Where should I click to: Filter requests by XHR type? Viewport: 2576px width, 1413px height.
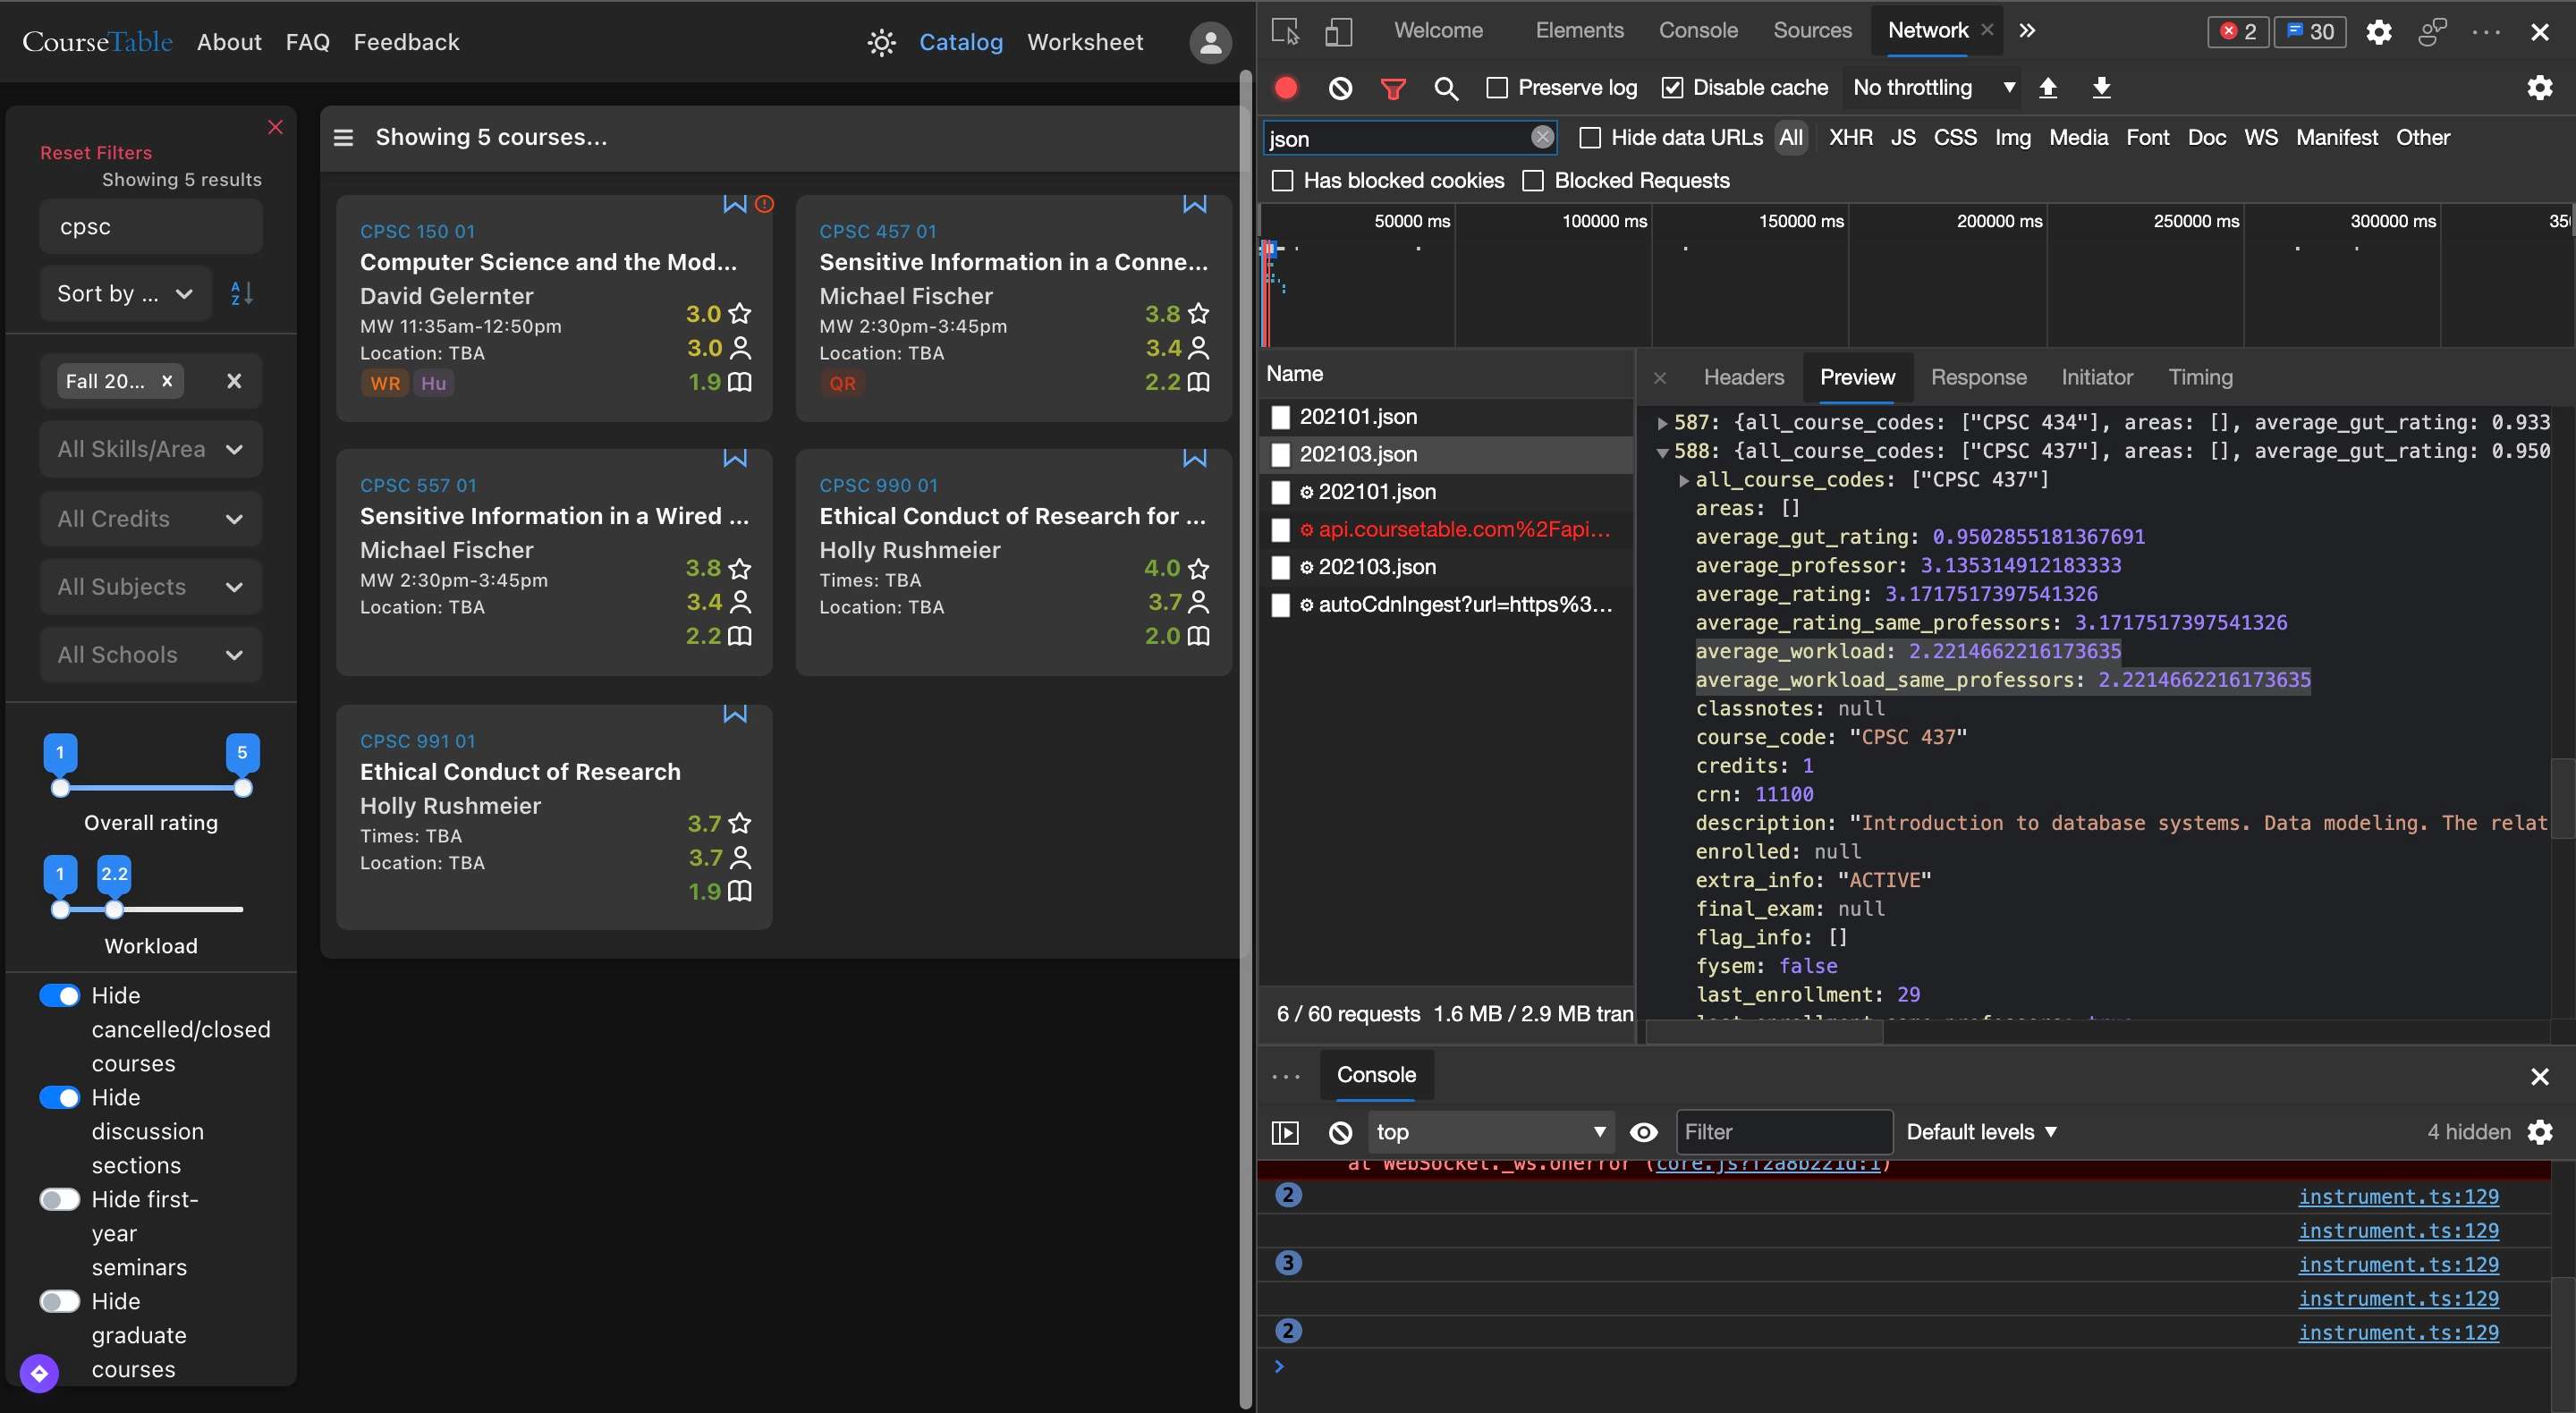click(1850, 138)
